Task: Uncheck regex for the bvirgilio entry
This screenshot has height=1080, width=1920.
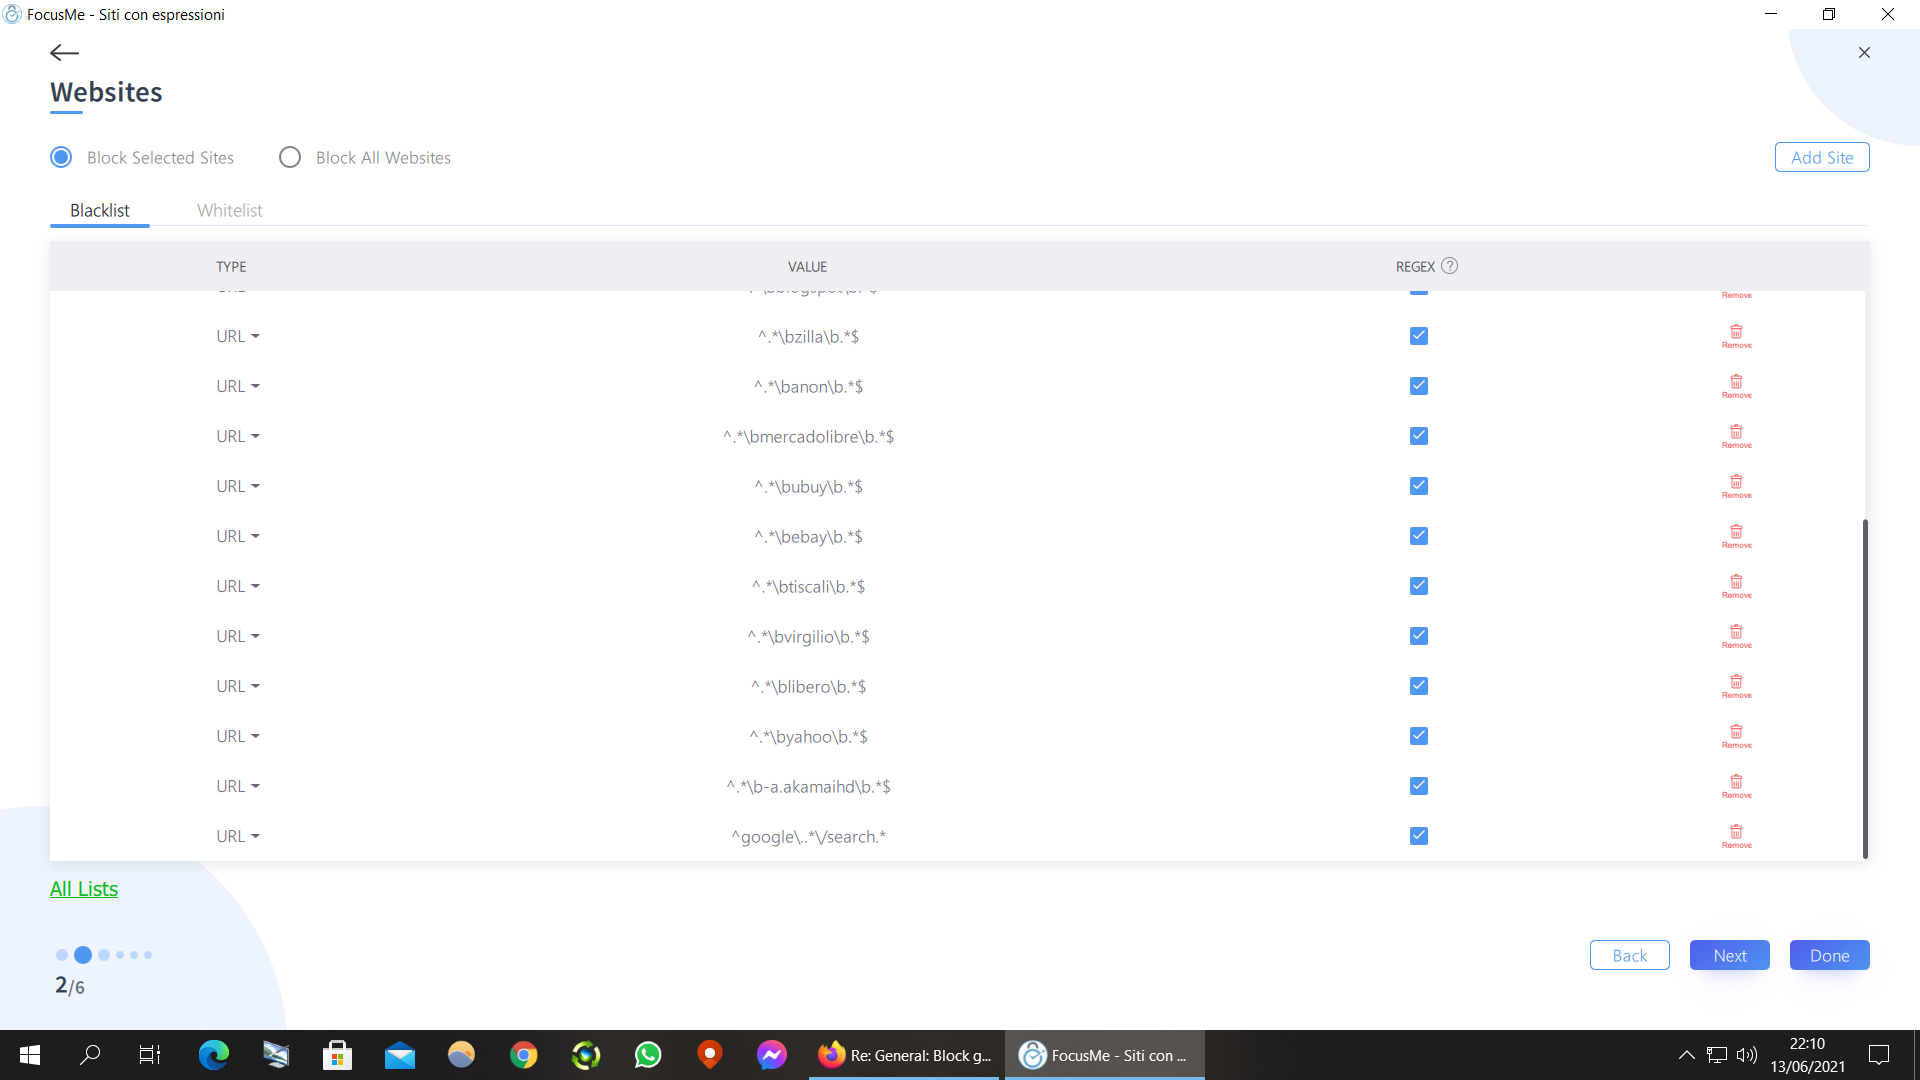Action: tap(1418, 636)
